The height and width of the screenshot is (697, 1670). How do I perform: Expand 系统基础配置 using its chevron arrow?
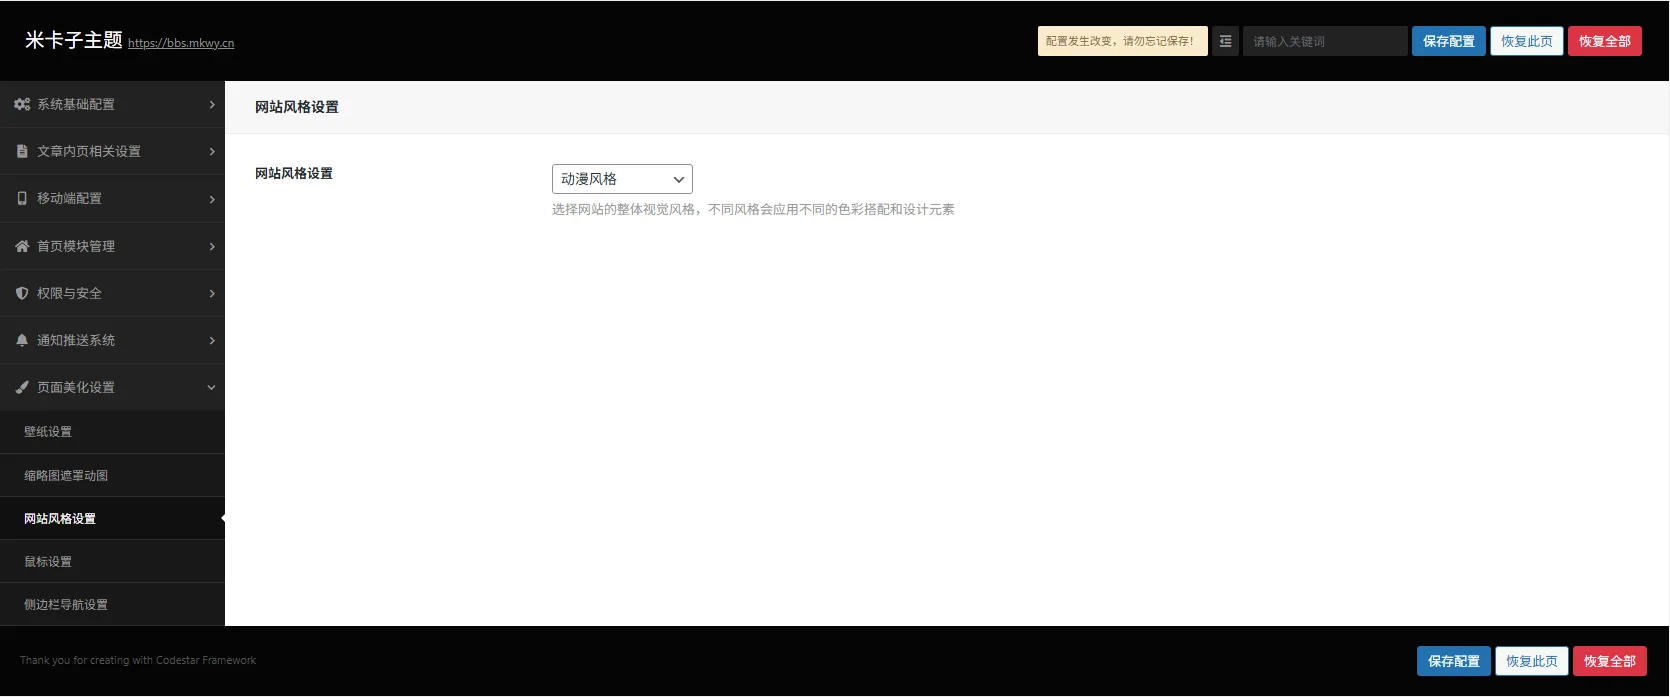point(212,104)
